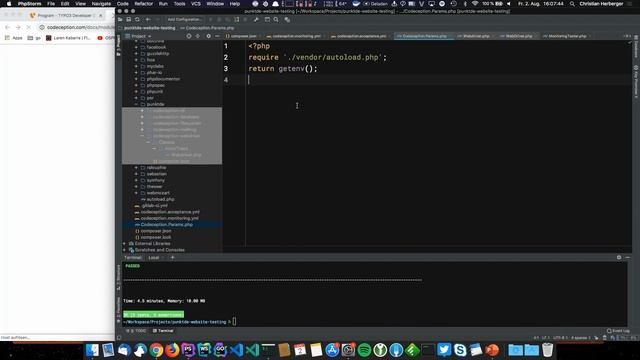640x360 pixels.
Task: Select codeception.acceptance.yml in project tree
Action: (x=170, y=212)
